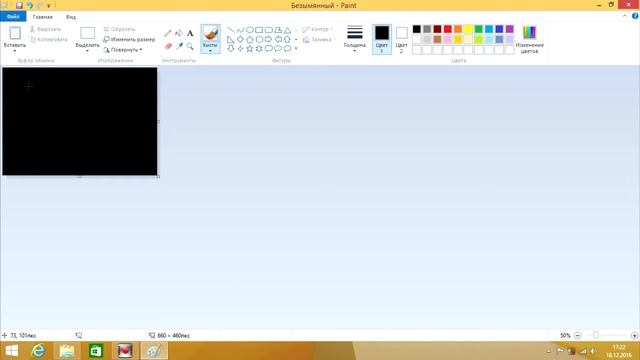Select the Color picker eyedropper tool
The height and width of the screenshot is (360, 640).
pyautogui.click(x=179, y=46)
